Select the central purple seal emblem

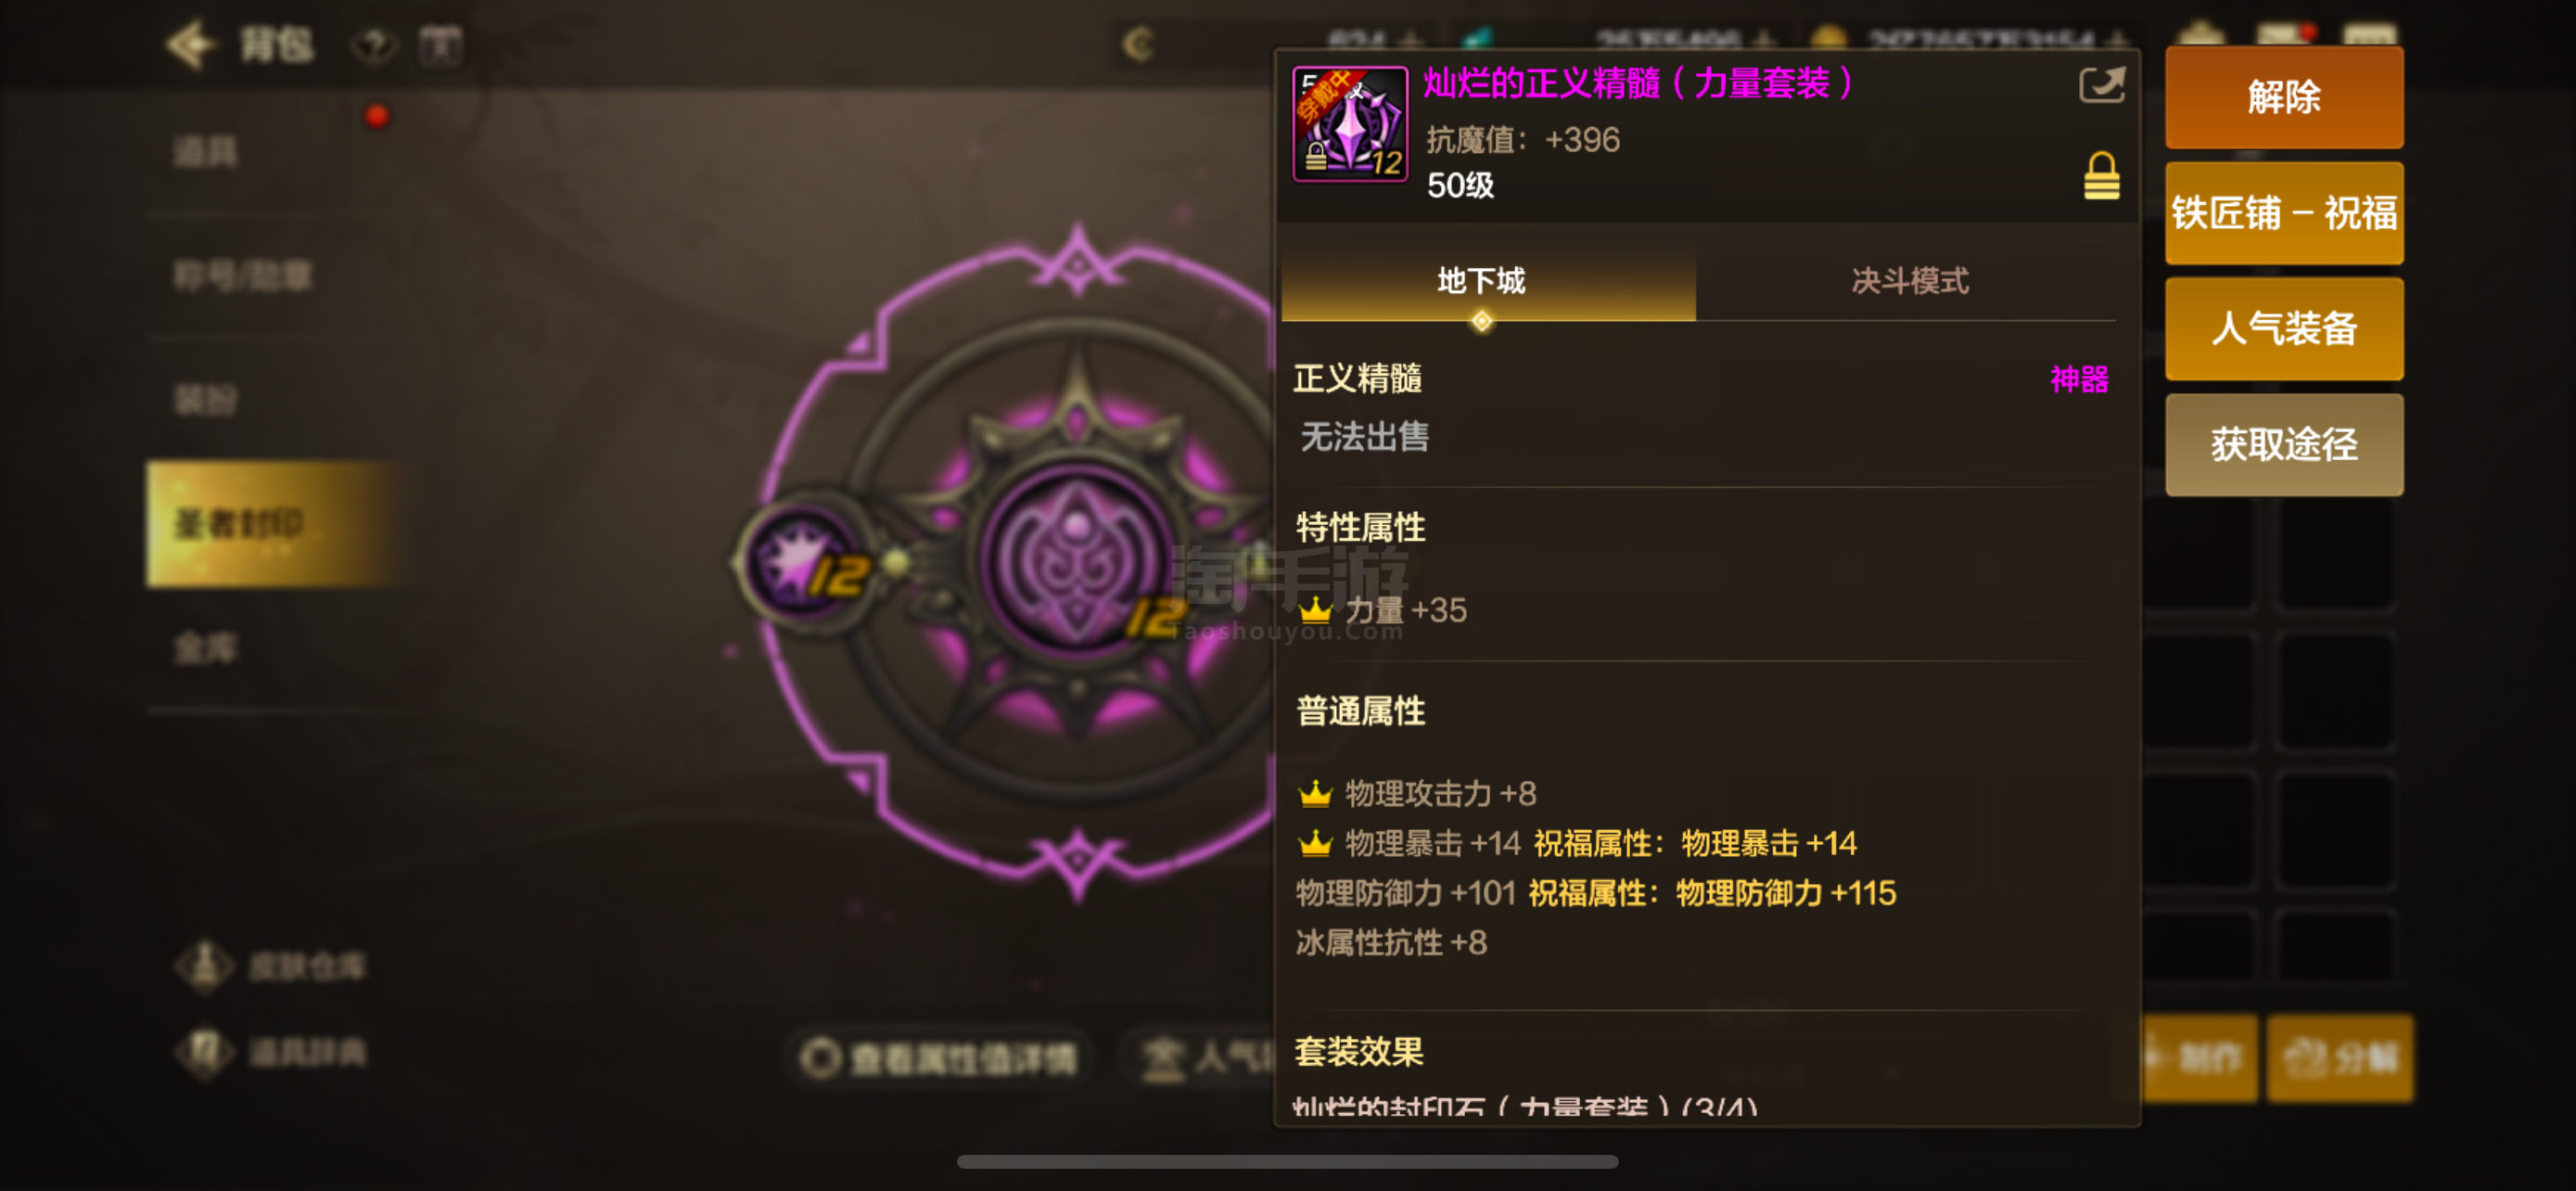[x=1076, y=562]
